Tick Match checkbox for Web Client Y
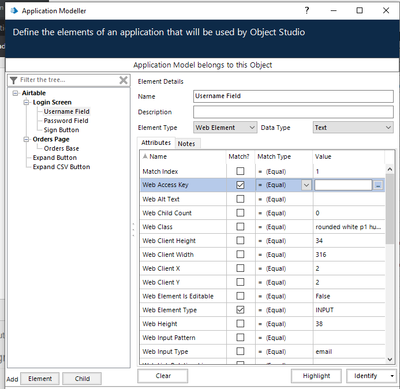 [240, 282]
